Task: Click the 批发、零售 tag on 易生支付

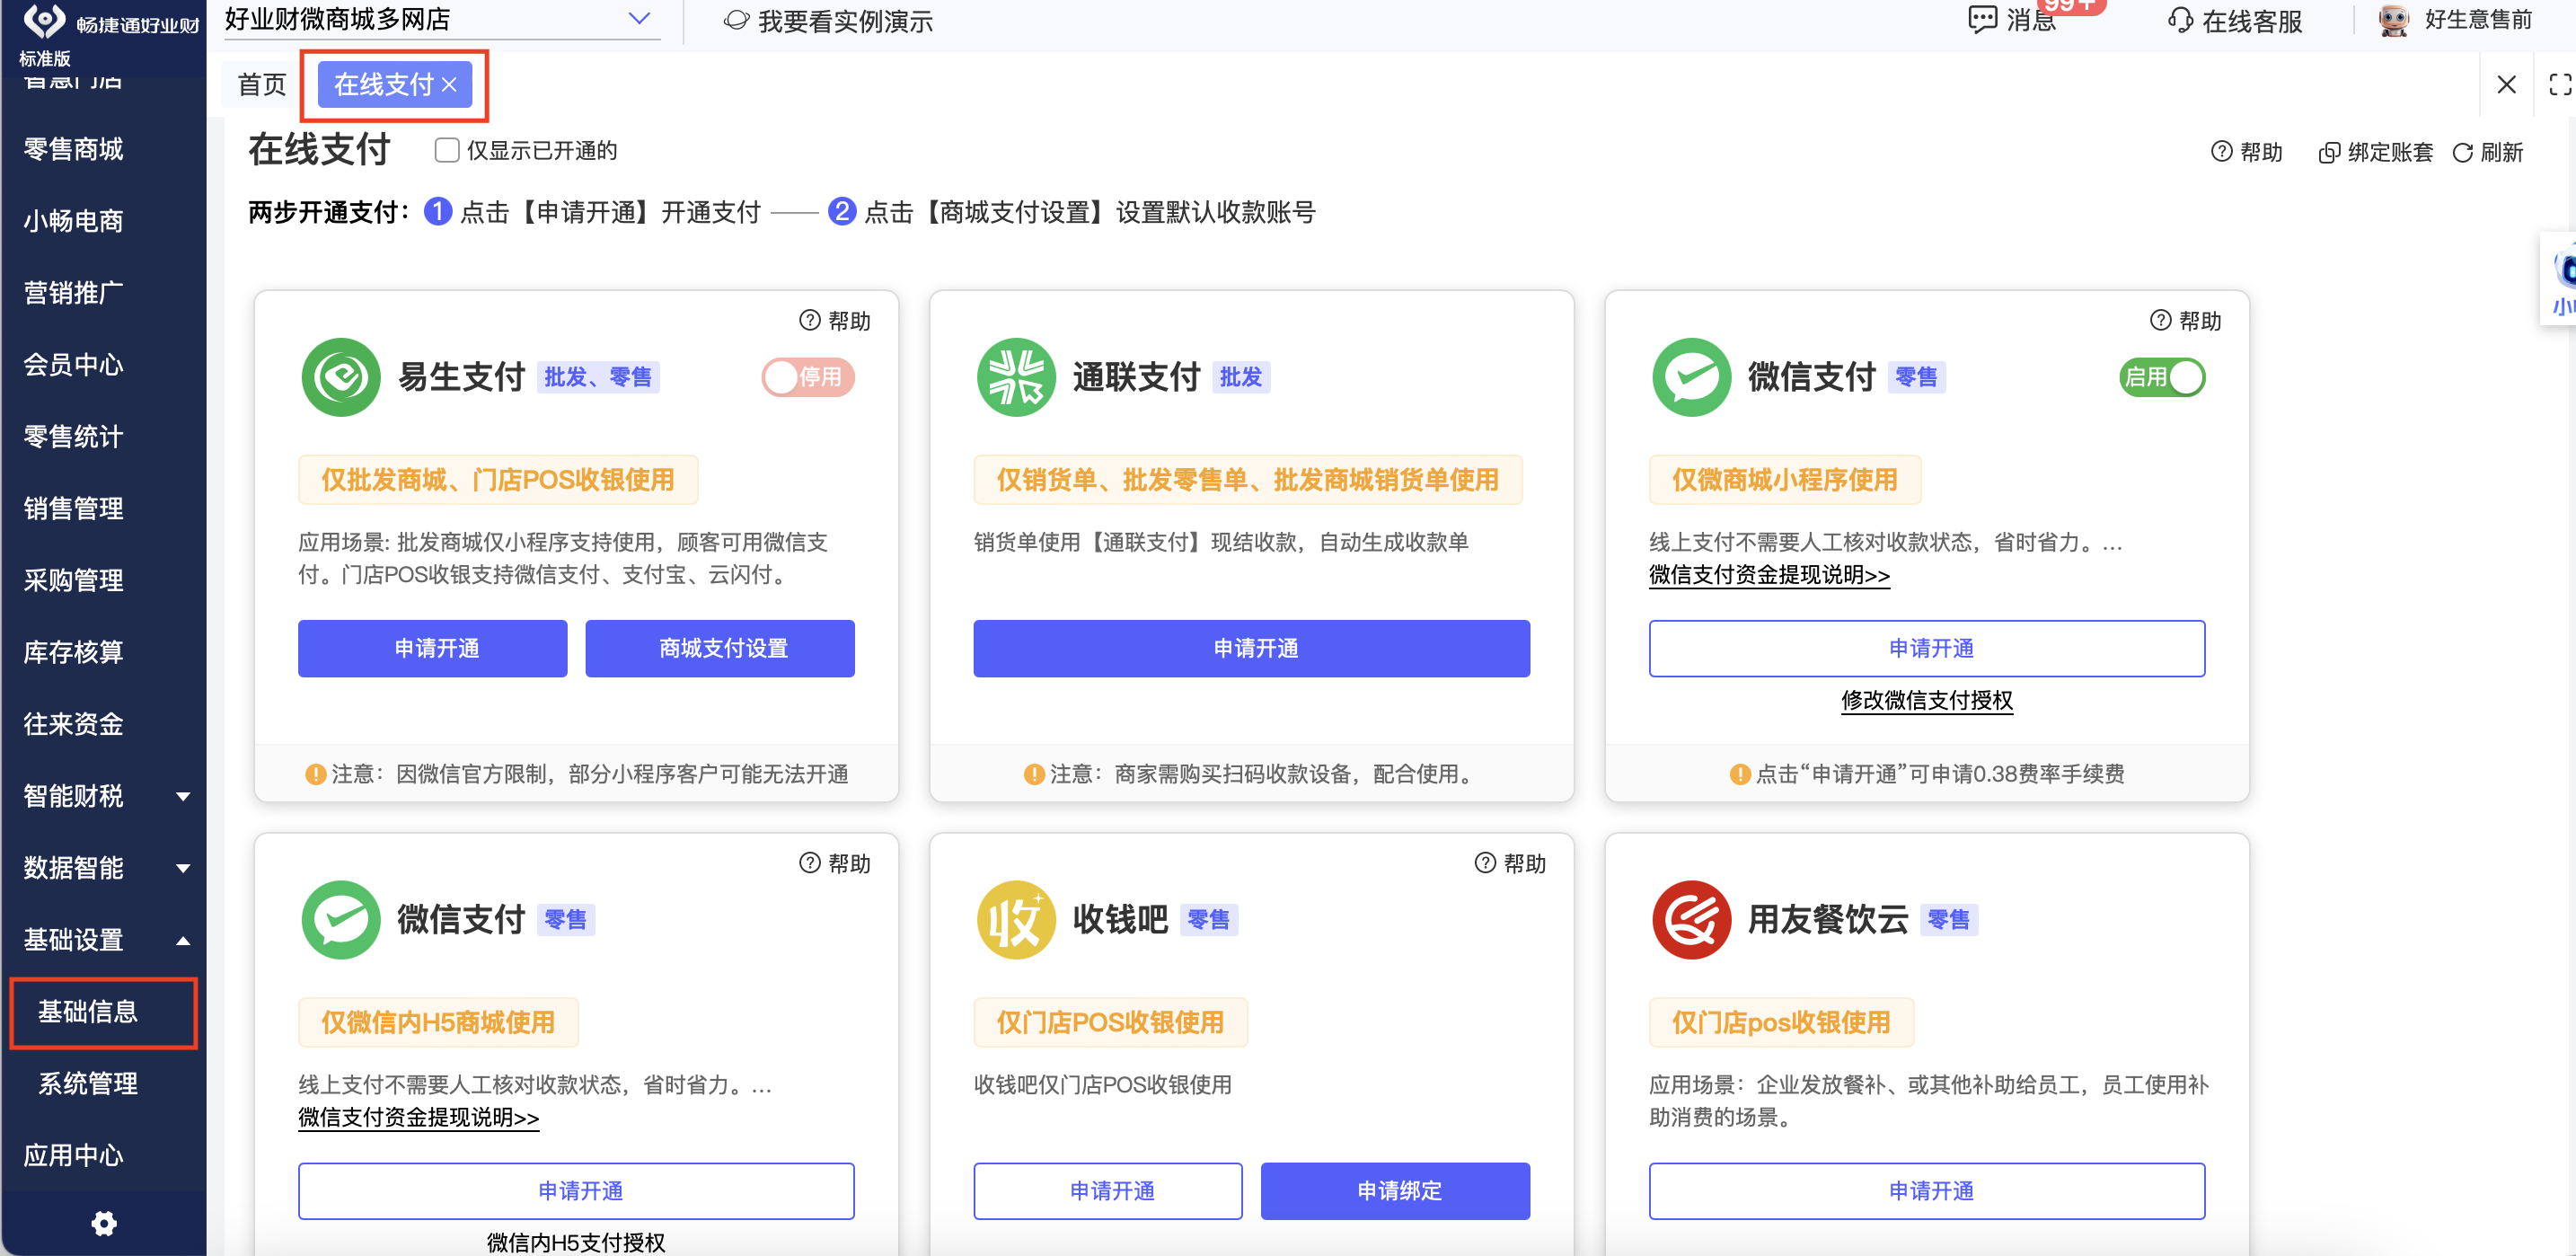Action: coord(598,377)
